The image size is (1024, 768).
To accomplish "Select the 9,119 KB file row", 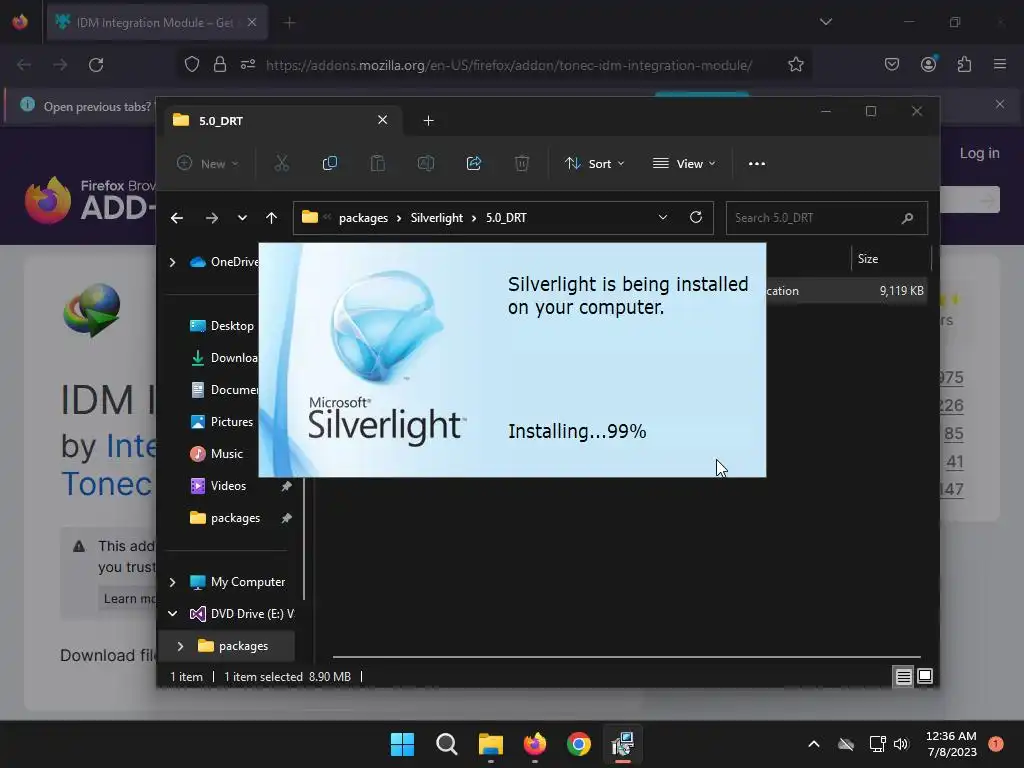I will (x=846, y=291).
